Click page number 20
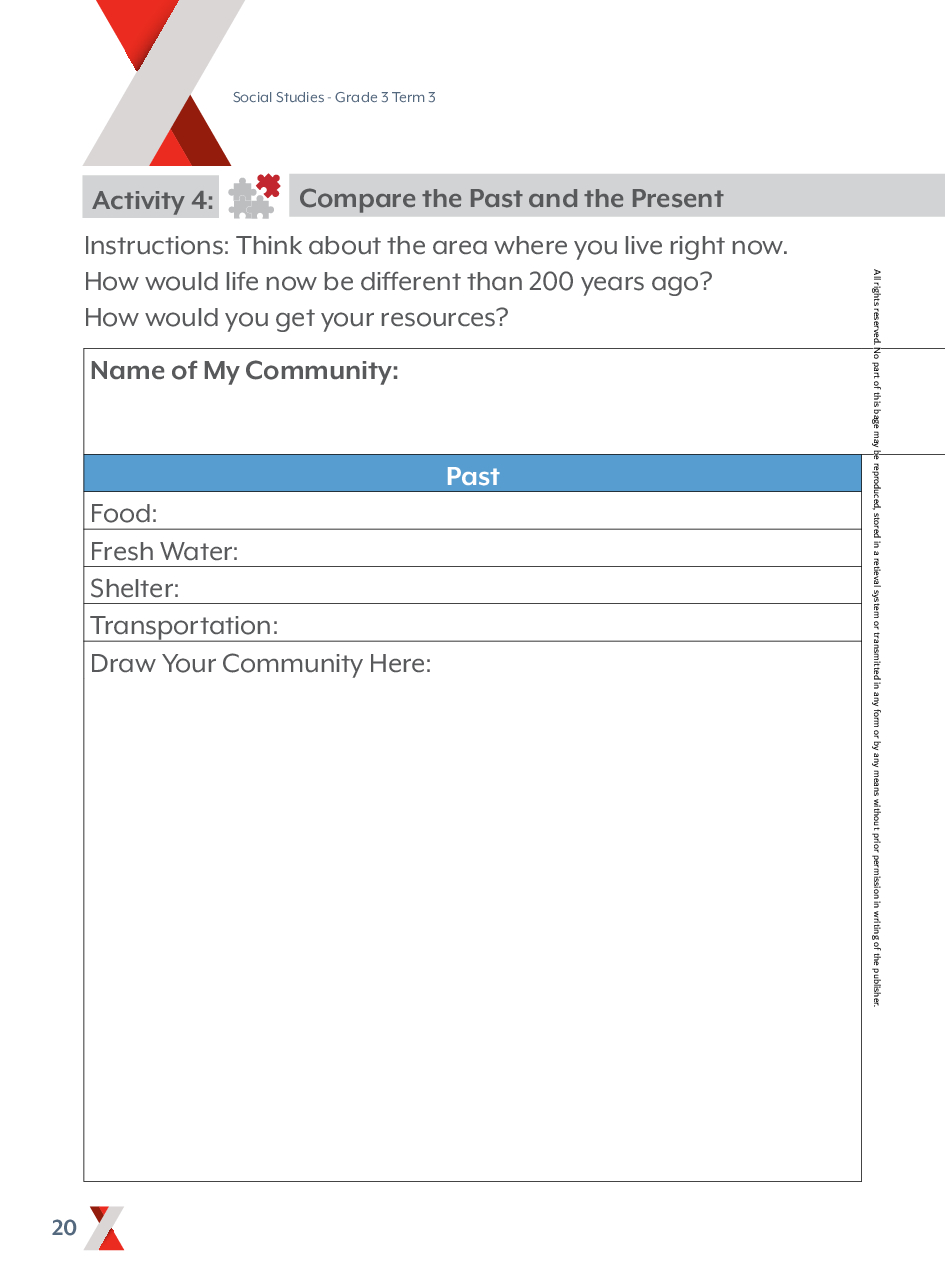Screen dimensions: 945x1276 [x=64, y=1228]
